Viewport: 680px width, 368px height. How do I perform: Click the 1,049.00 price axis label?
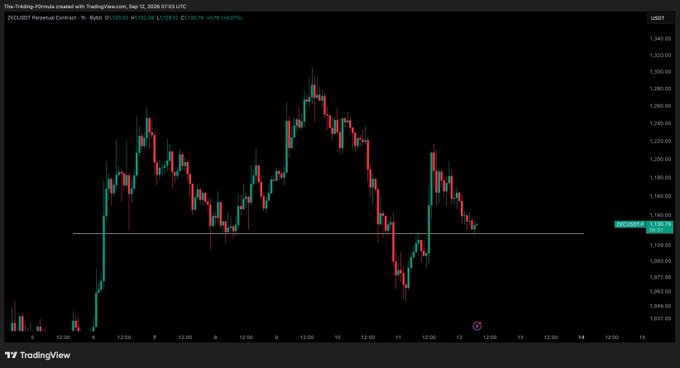[660, 306]
